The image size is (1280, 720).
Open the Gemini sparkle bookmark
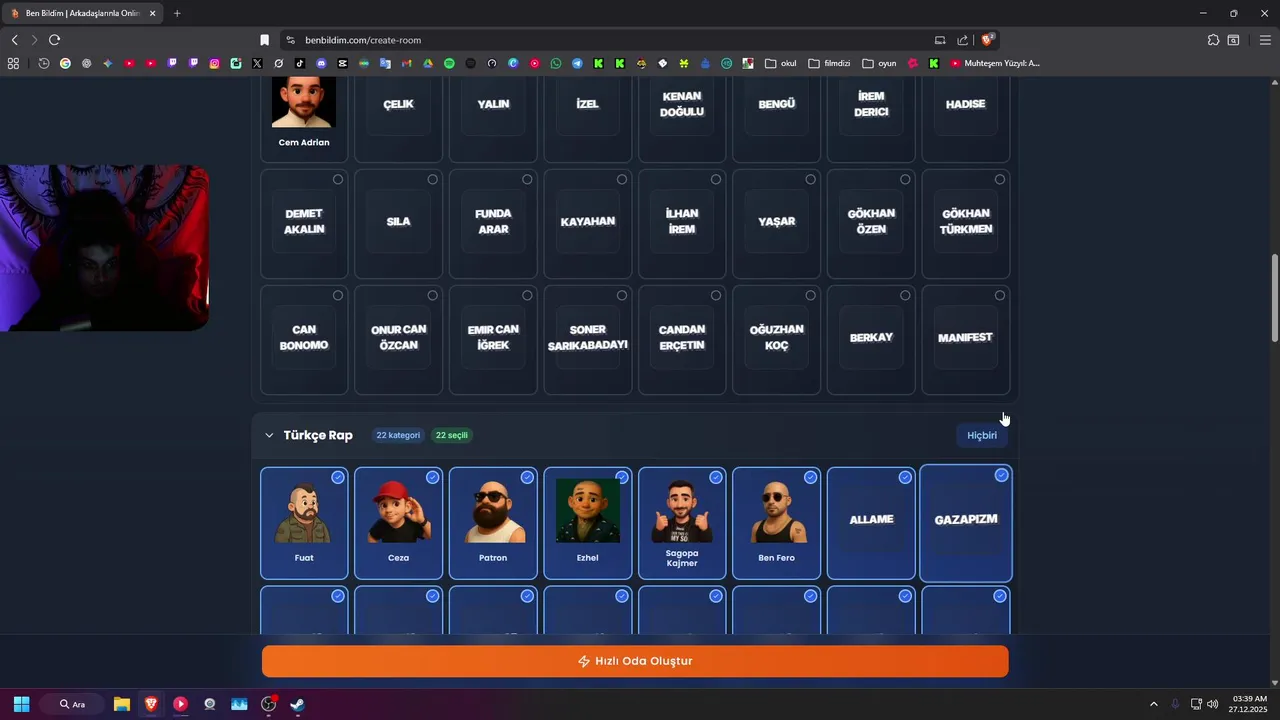coord(108,63)
